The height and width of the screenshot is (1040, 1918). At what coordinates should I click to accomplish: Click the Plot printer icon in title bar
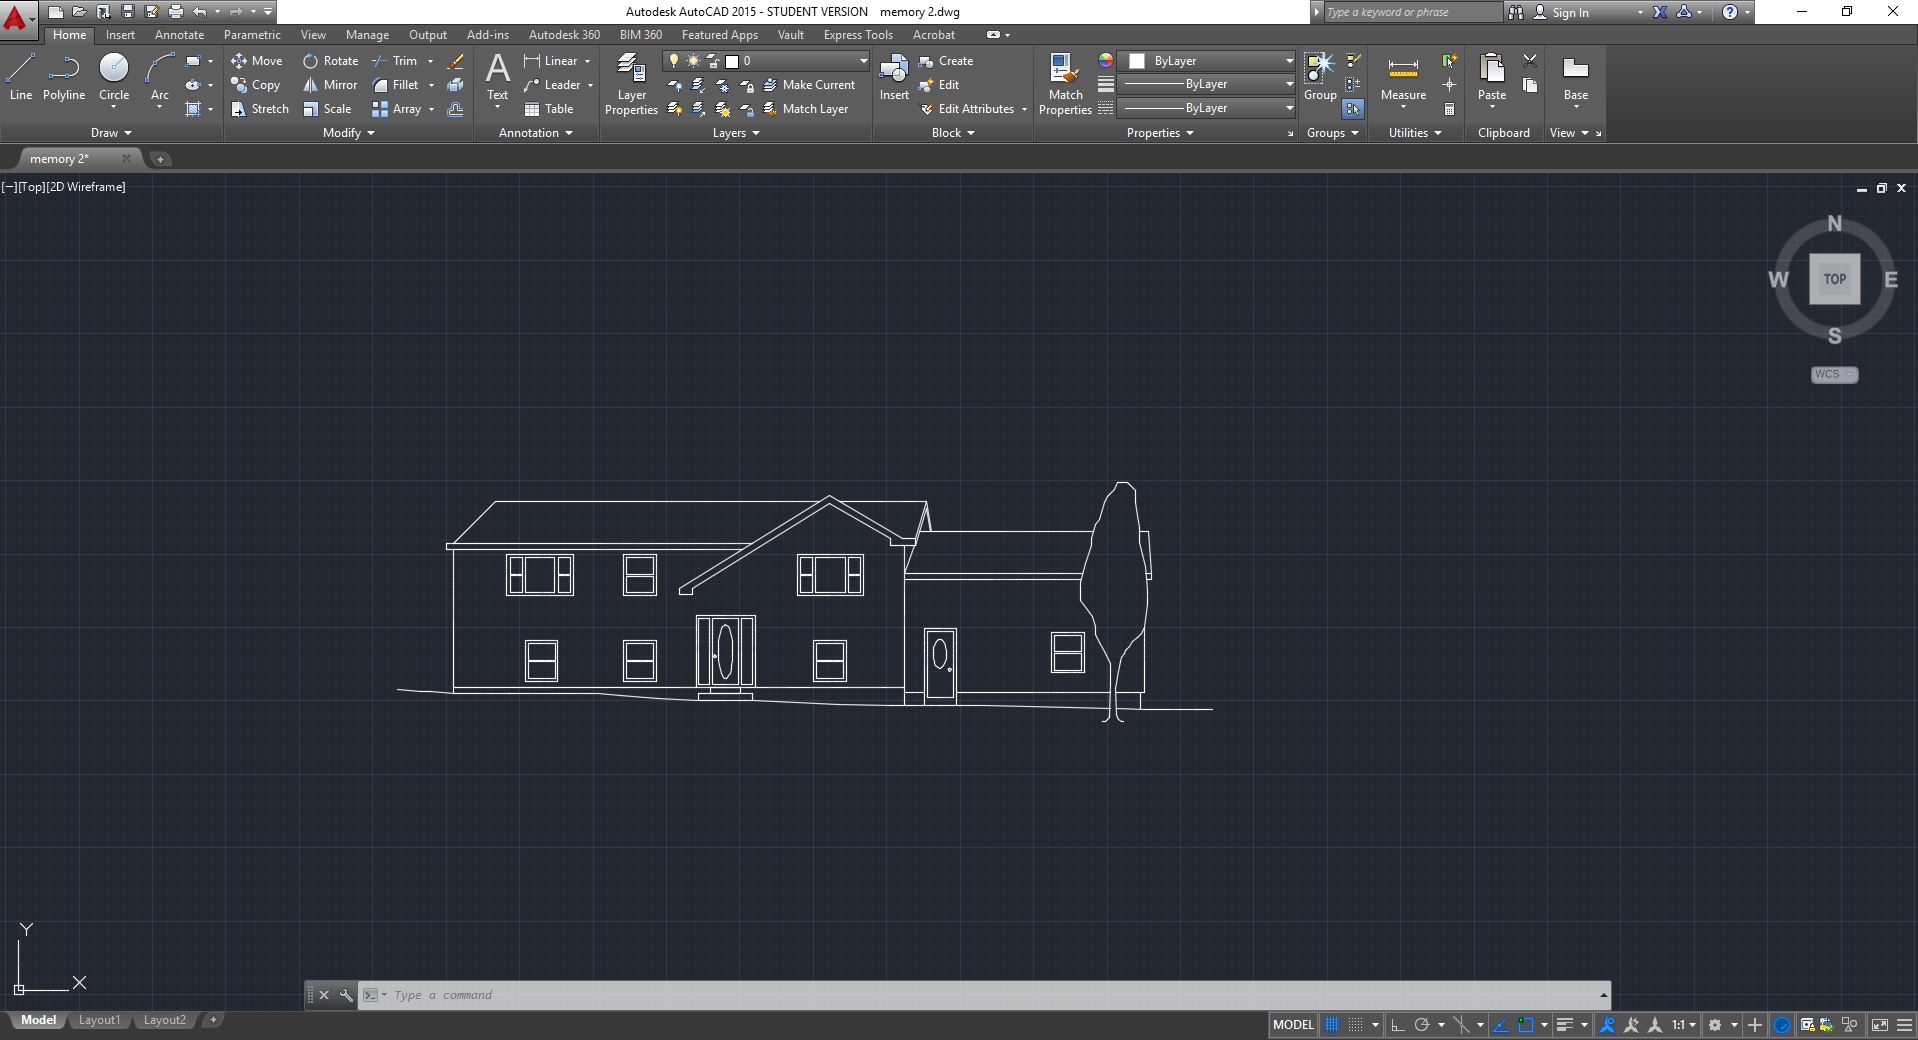tap(176, 12)
